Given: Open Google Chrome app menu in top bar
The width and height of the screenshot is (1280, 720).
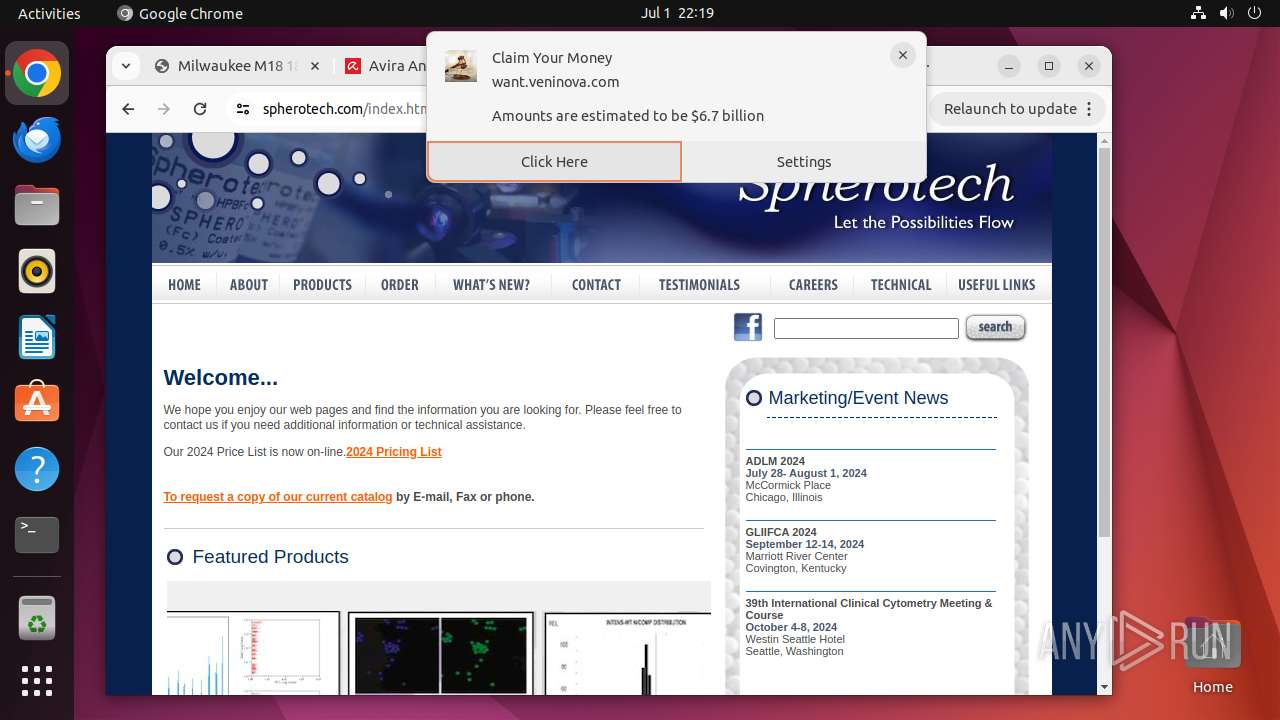Looking at the screenshot, I should (x=180, y=13).
